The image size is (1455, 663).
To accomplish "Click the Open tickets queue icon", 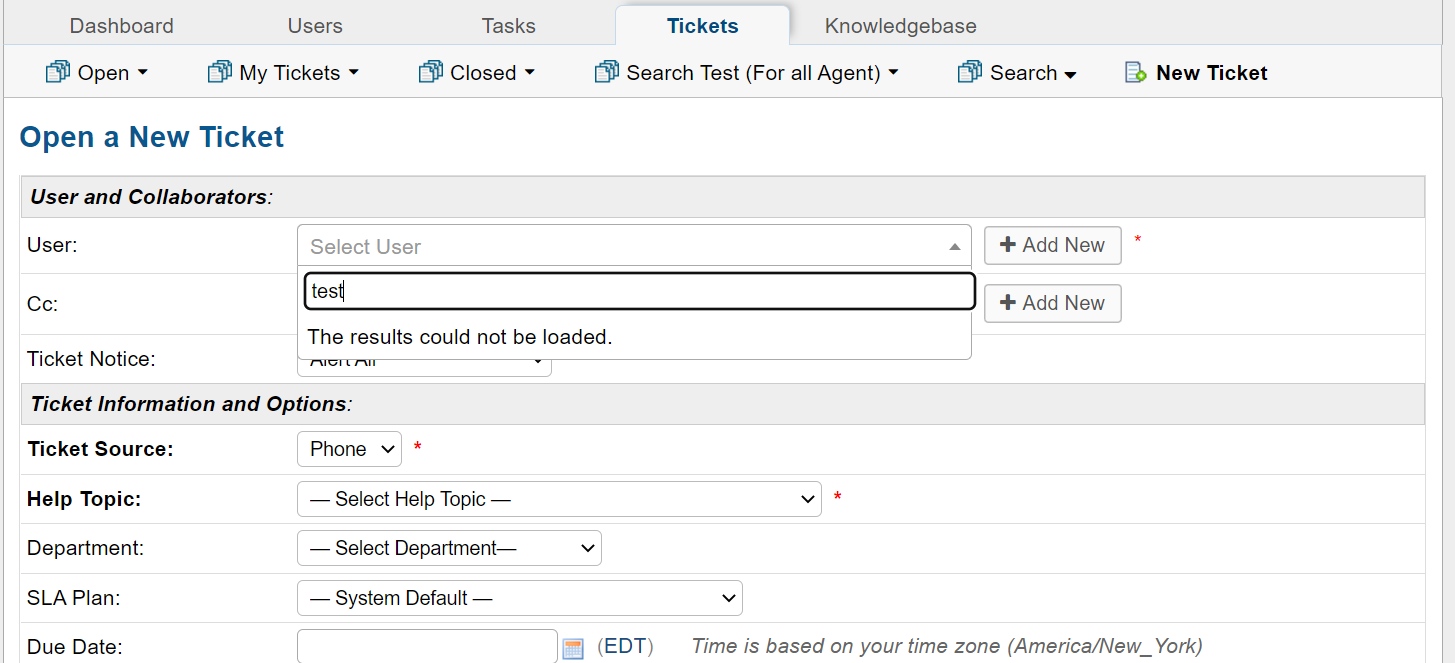I will click(58, 72).
